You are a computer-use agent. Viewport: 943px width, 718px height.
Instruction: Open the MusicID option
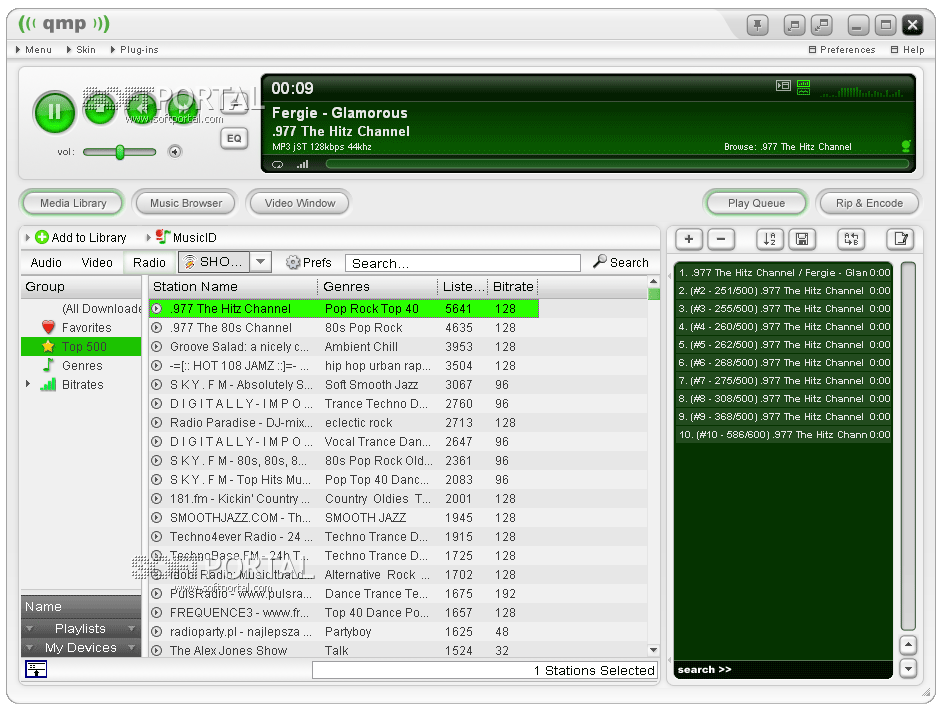[x=186, y=238]
